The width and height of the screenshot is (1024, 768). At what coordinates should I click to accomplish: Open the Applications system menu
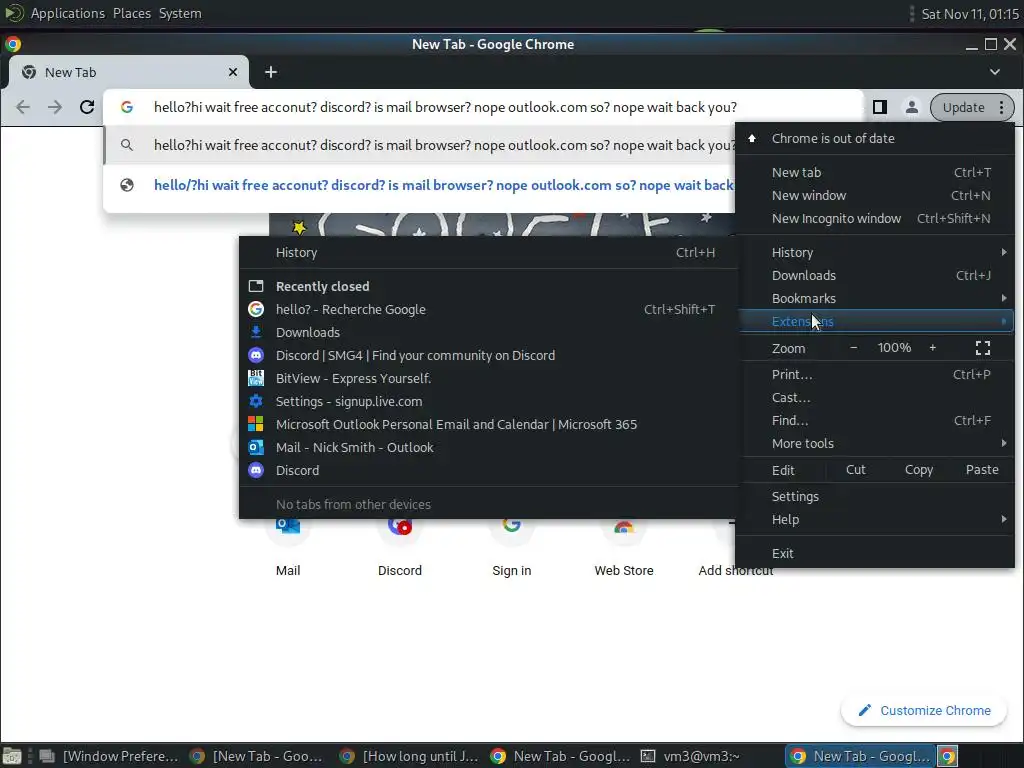[67, 13]
